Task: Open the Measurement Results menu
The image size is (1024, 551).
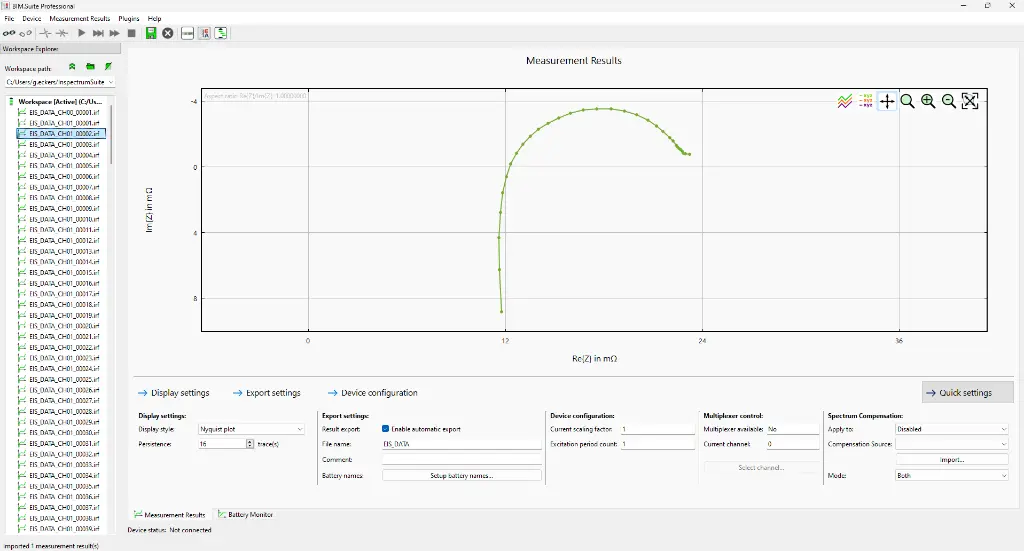Action: coord(80,19)
